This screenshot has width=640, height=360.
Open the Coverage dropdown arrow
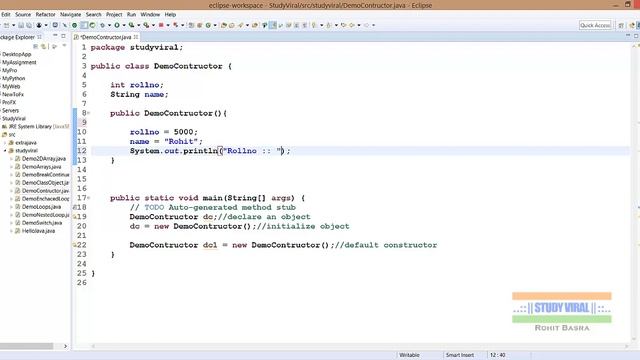[138, 25]
